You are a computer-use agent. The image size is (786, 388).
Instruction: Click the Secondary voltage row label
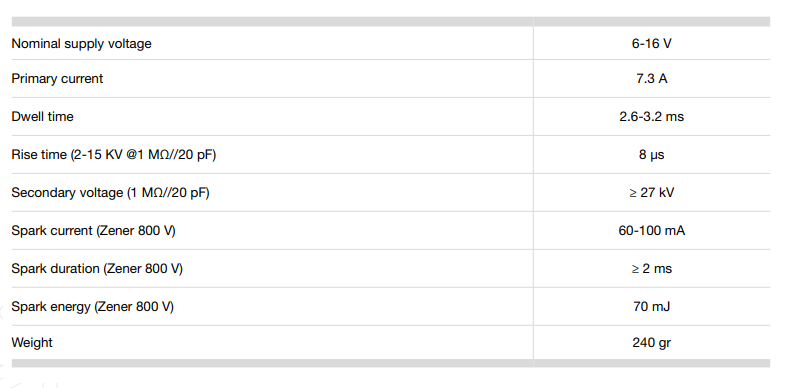(x=110, y=192)
